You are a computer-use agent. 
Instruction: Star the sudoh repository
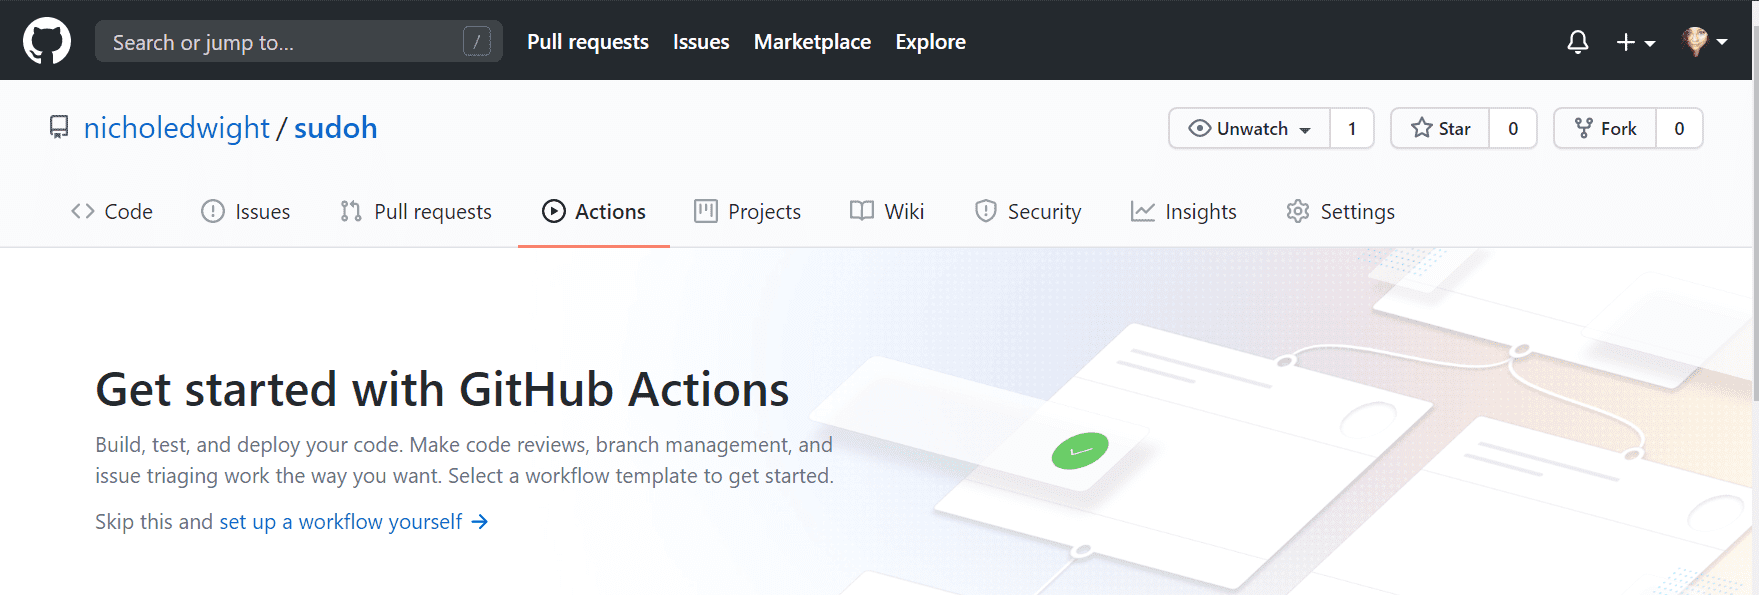pos(1440,128)
